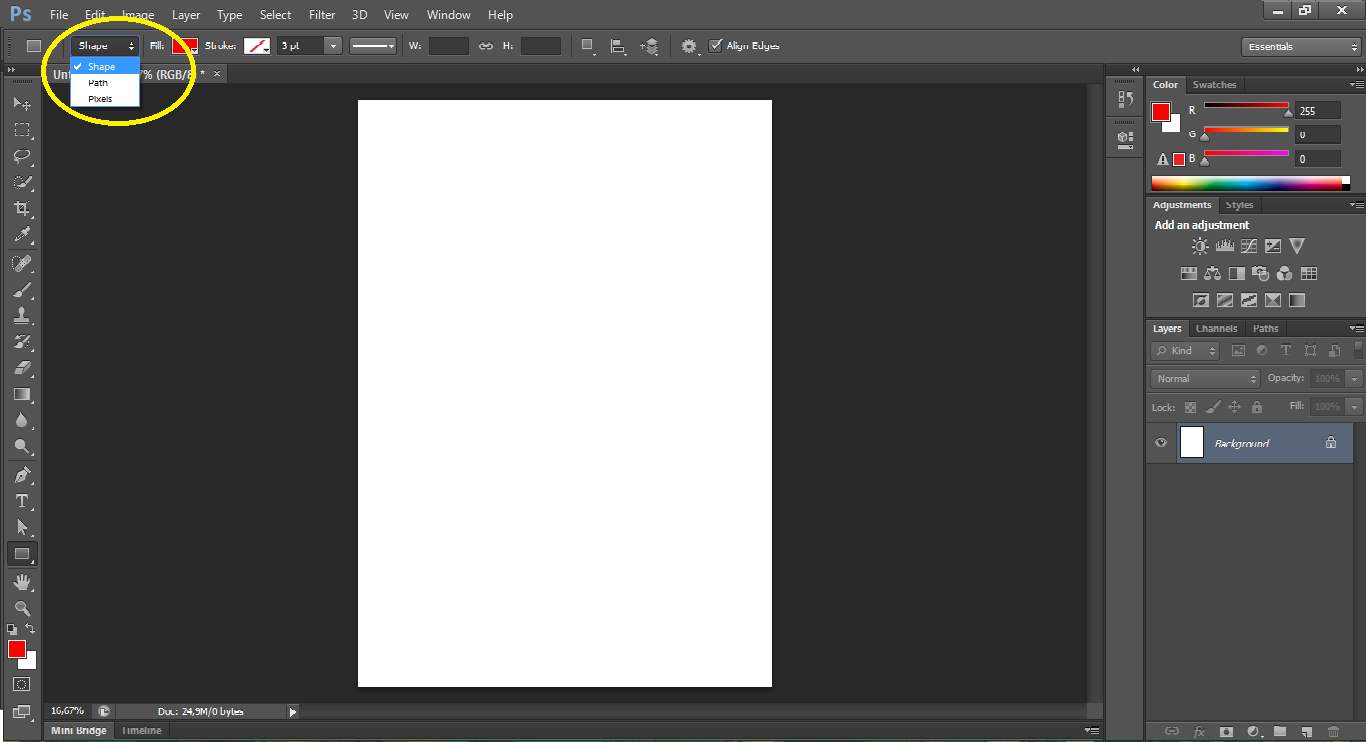Hide the Background layer visibility
Image resolution: width=1366 pixels, height=742 pixels.
click(x=1160, y=442)
